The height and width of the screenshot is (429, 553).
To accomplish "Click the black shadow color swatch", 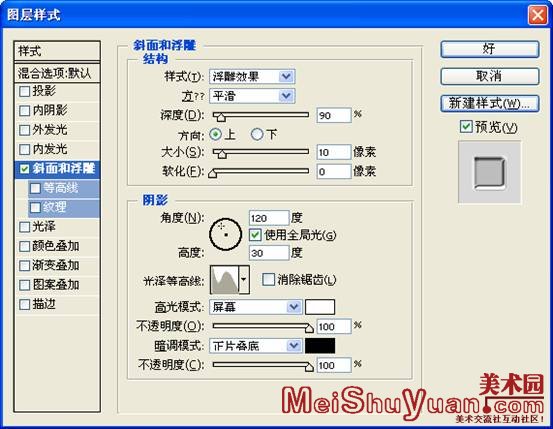I will click(x=320, y=346).
